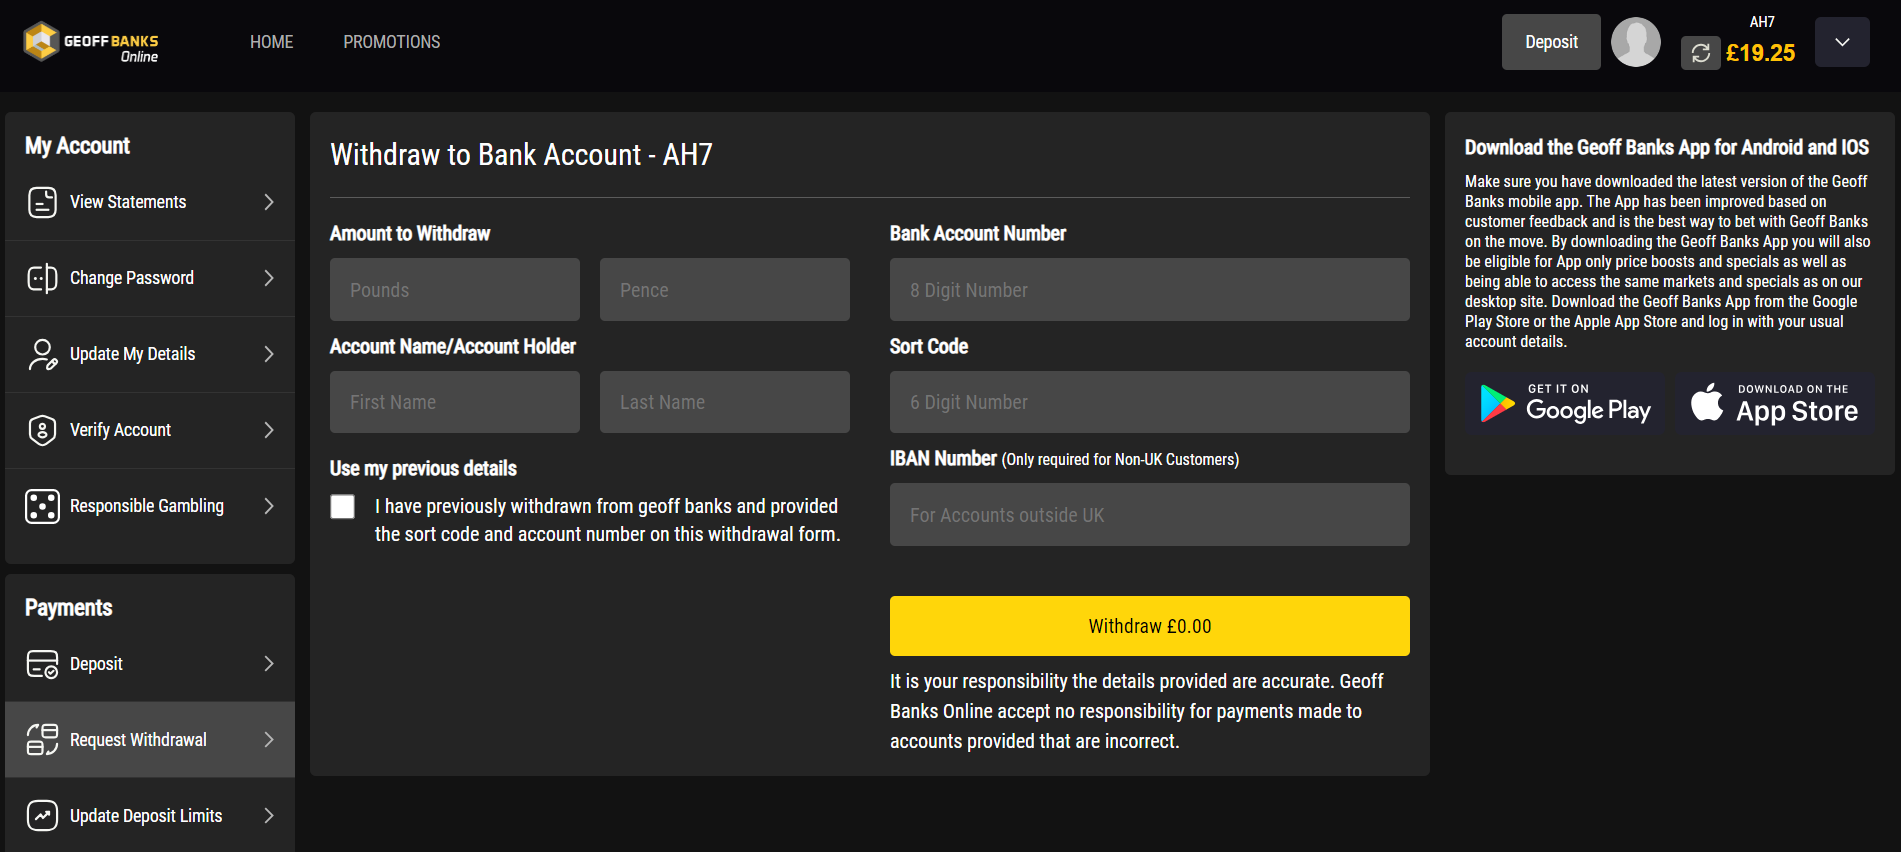Expand the Update Deposit Limits chevron
Viewport: 1901px width, 852px height.
[269, 816]
